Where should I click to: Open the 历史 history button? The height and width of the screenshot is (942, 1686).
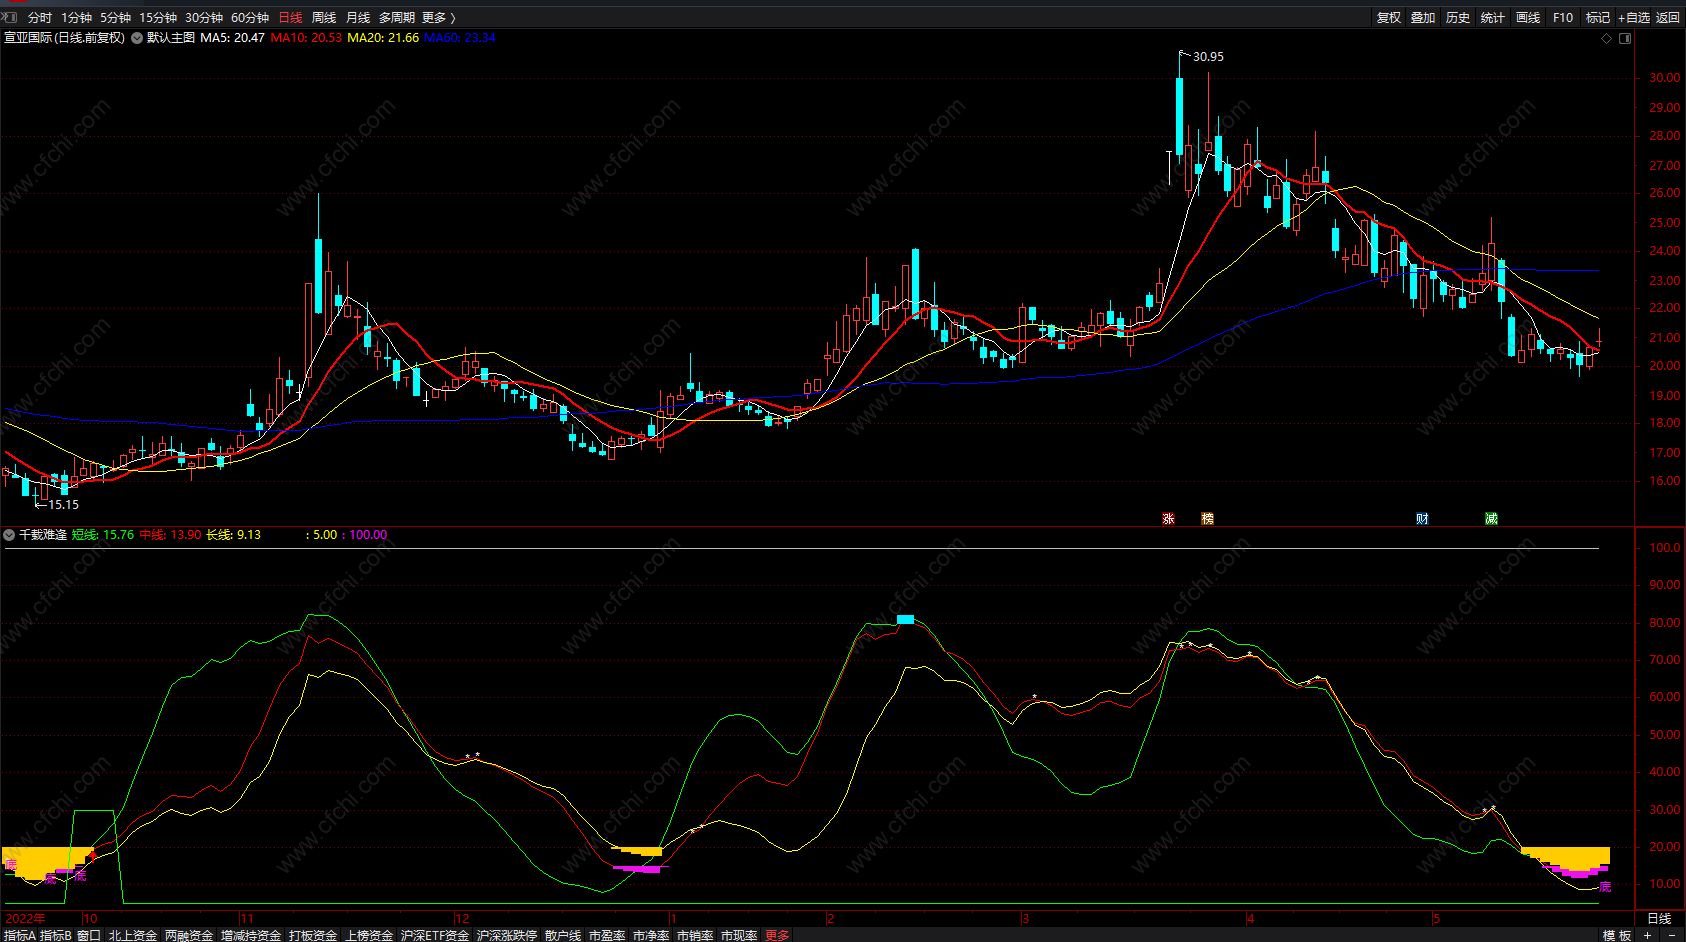pos(1458,18)
